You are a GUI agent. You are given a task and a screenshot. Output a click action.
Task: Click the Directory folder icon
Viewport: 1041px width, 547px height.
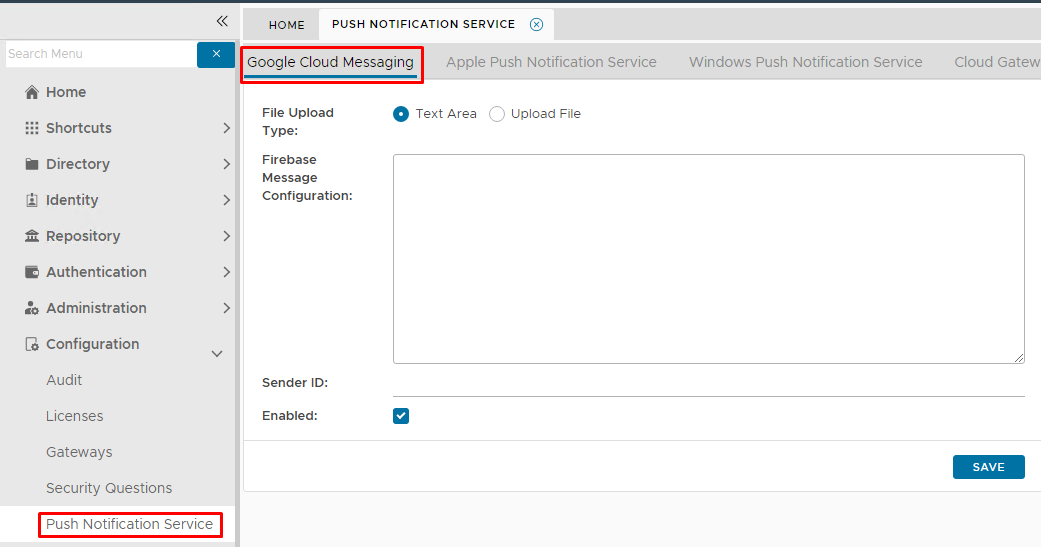click(x=32, y=164)
